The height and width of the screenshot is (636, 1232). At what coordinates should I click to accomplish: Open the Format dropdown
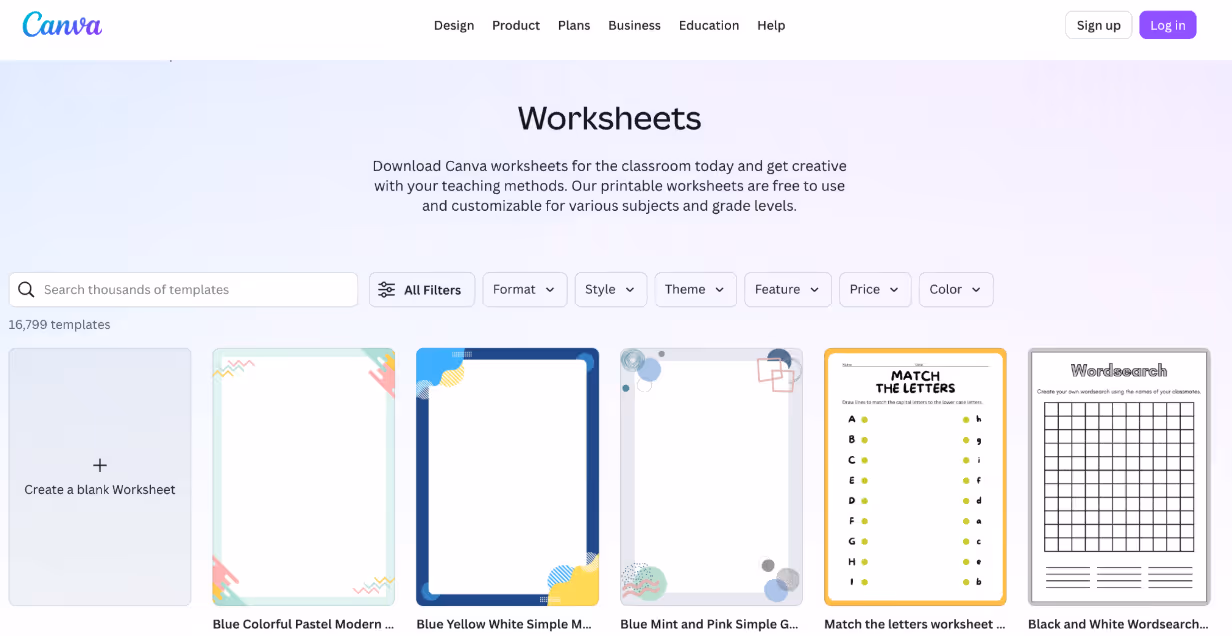(524, 289)
